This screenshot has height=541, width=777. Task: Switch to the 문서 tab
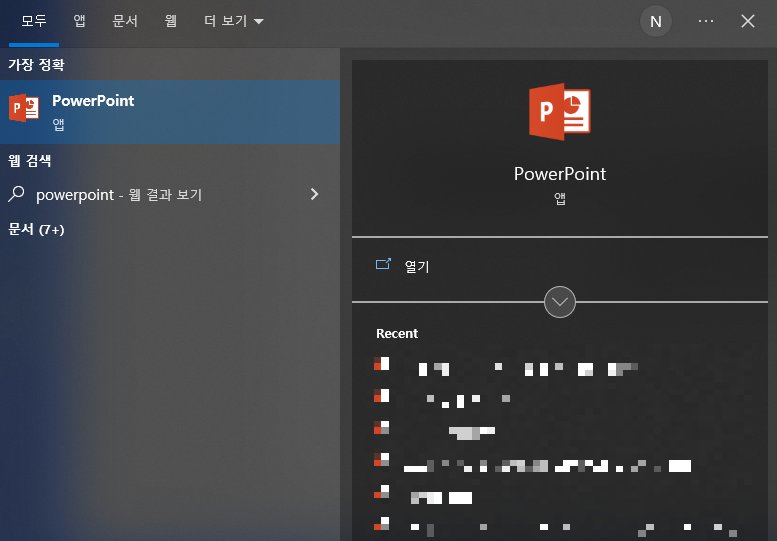(125, 21)
